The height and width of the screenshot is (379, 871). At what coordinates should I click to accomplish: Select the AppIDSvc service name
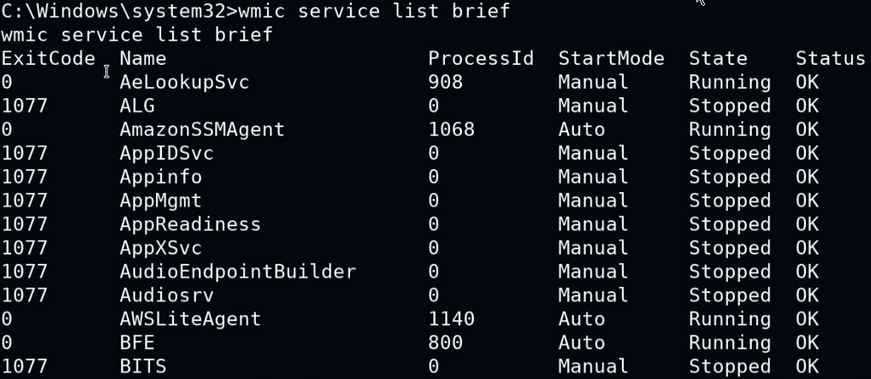[167, 153]
